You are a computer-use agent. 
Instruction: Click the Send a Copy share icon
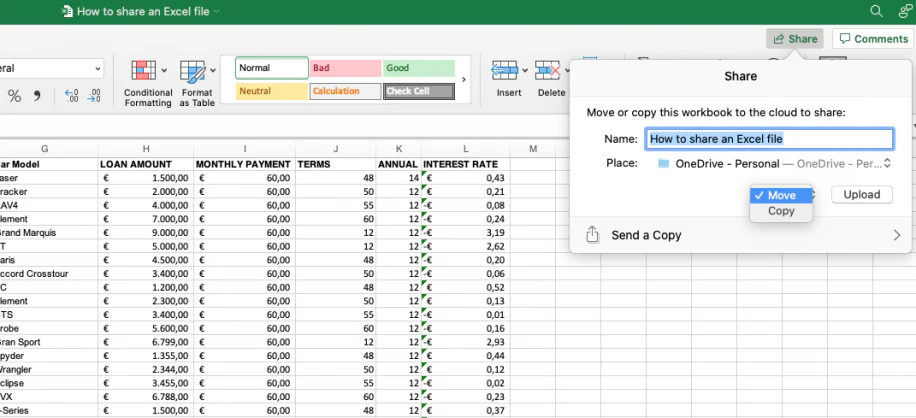[x=592, y=235]
